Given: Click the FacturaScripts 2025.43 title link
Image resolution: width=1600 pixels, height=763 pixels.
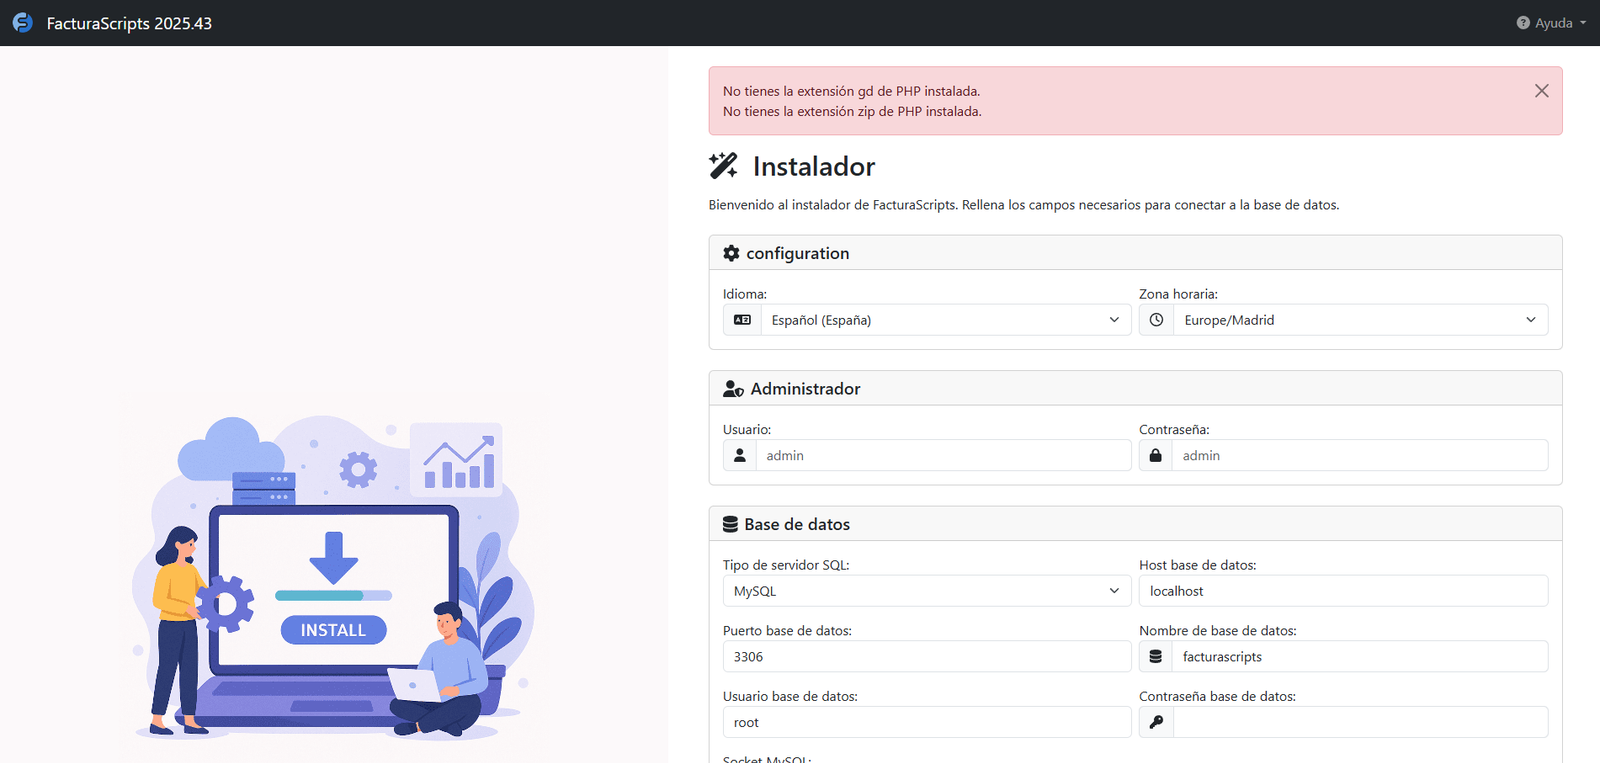Looking at the screenshot, I should coord(129,23).
